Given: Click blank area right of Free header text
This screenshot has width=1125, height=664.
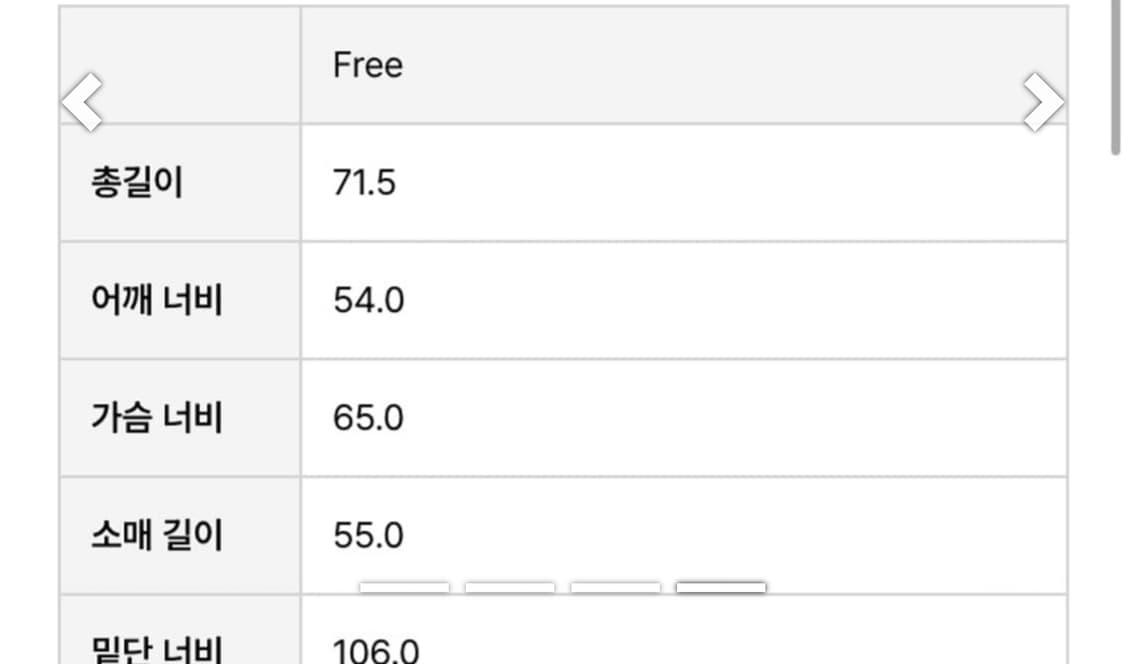Looking at the screenshot, I should click(x=700, y=66).
